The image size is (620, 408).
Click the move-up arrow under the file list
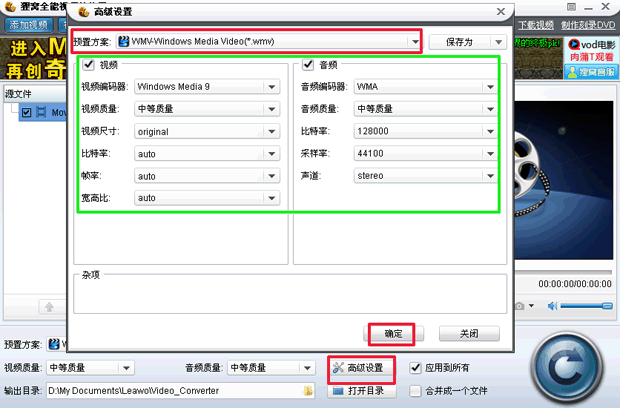tap(49, 307)
